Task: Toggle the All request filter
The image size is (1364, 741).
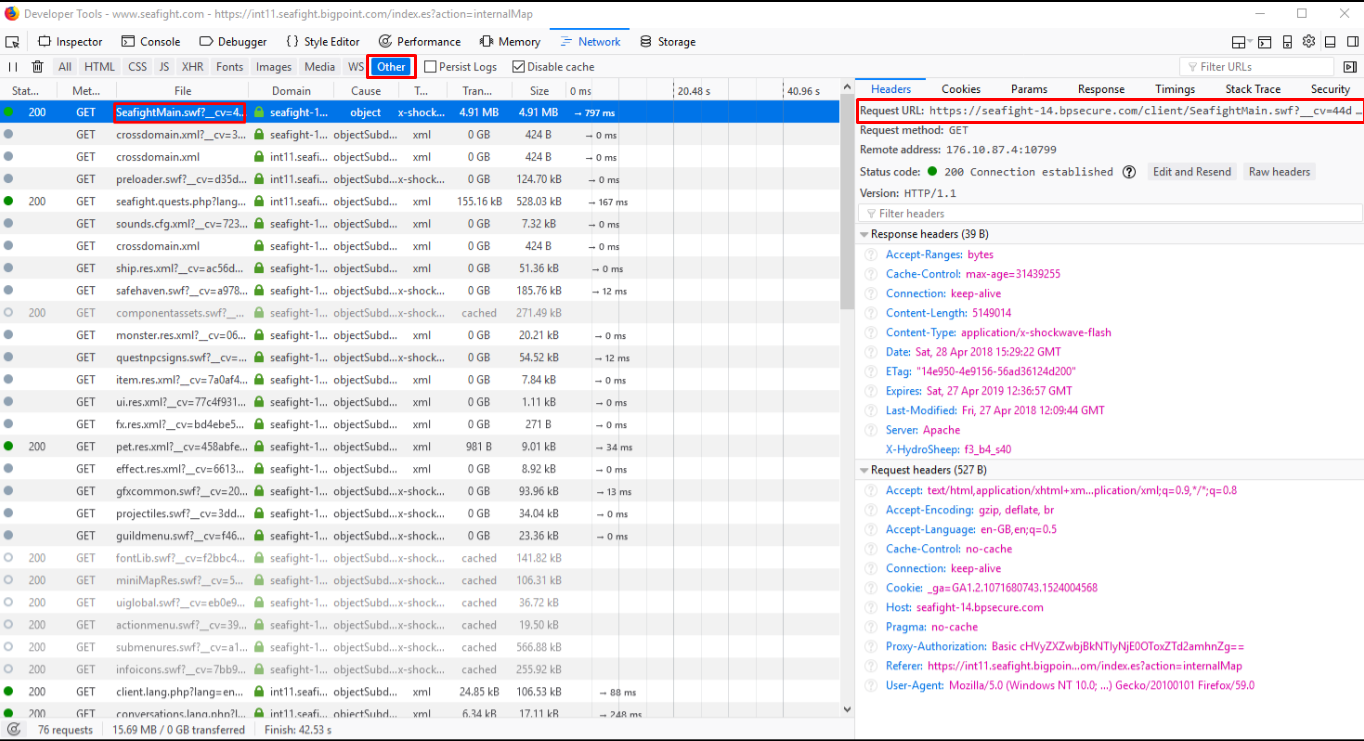Action: coord(65,67)
